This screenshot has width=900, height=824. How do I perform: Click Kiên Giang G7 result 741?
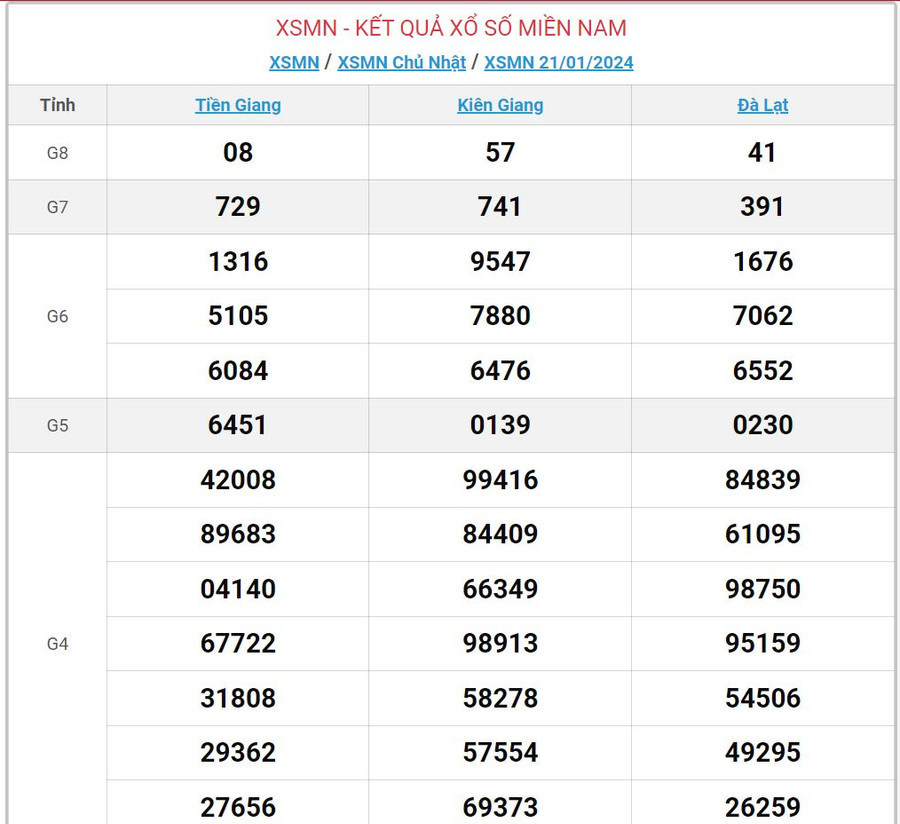coord(500,207)
